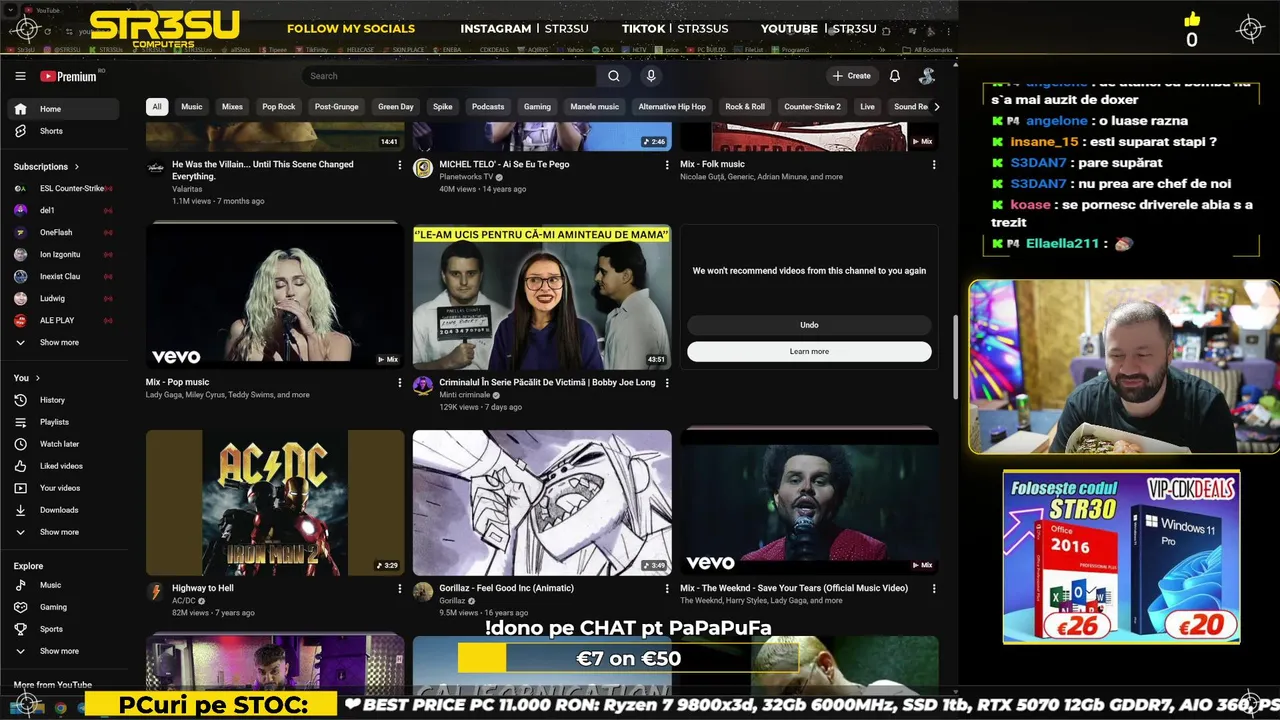This screenshot has height=720, width=1280.
Task: Open Watch later in the sidebar
Action: click(x=64, y=444)
